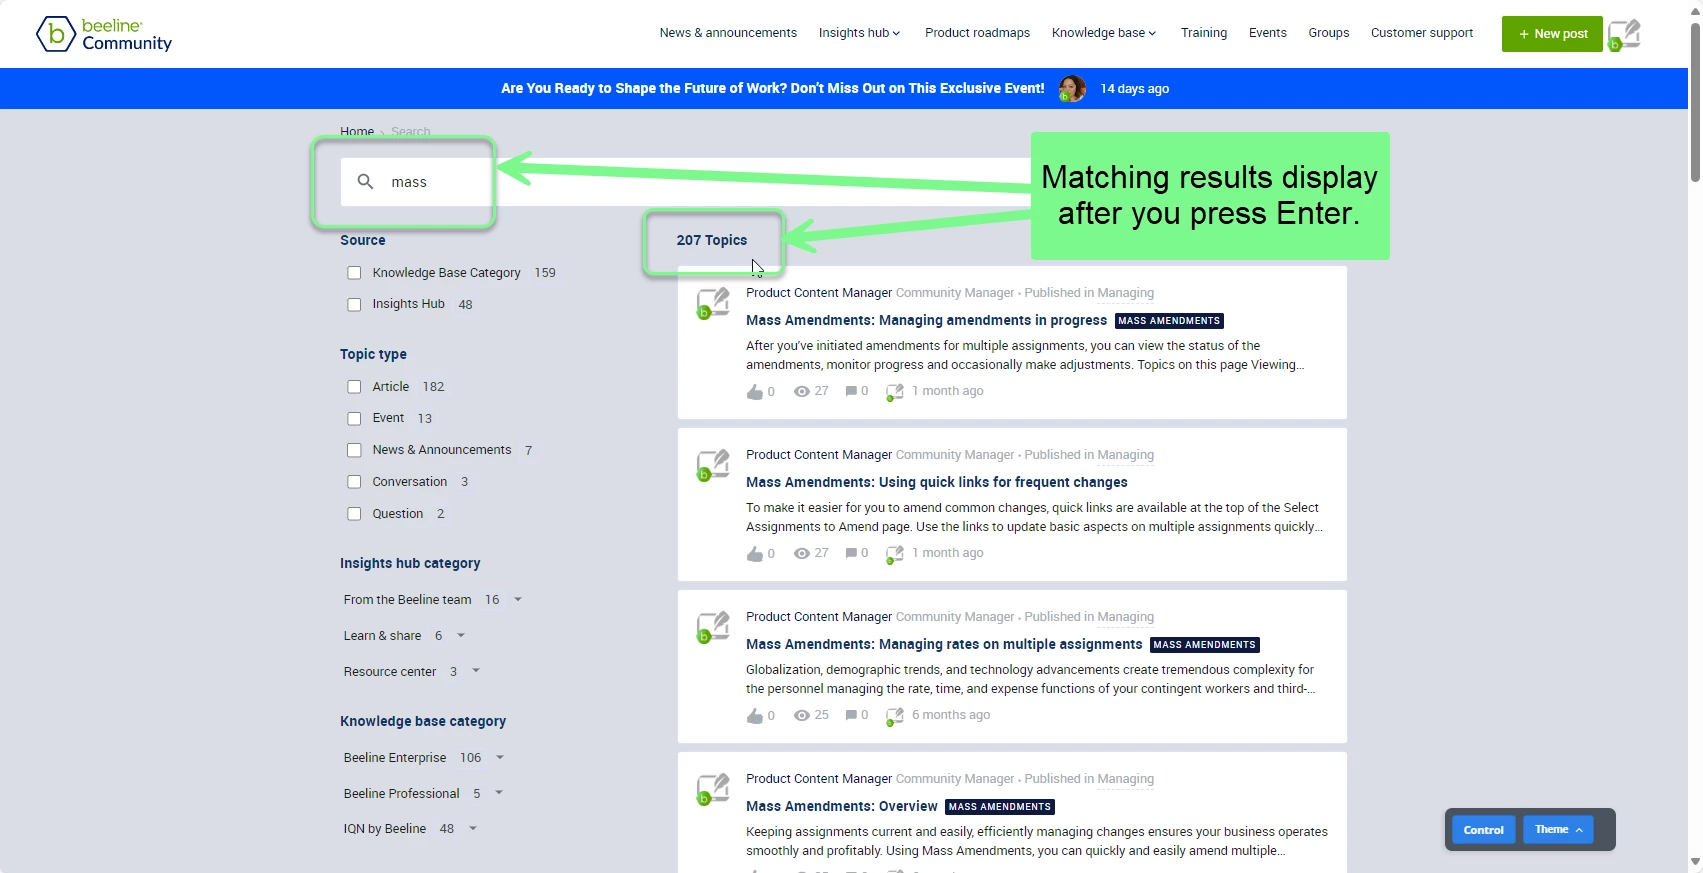Viewport: 1703px width, 873px height.
Task: Click the New post button
Action: pos(1552,34)
